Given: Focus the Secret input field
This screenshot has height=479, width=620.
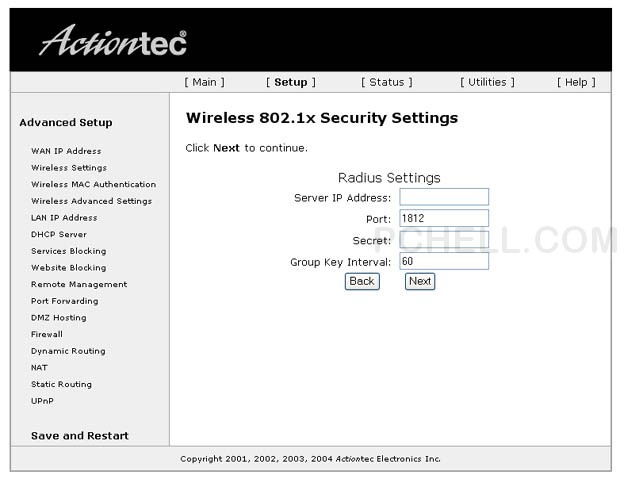Looking at the screenshot, I should coord(444,240).
